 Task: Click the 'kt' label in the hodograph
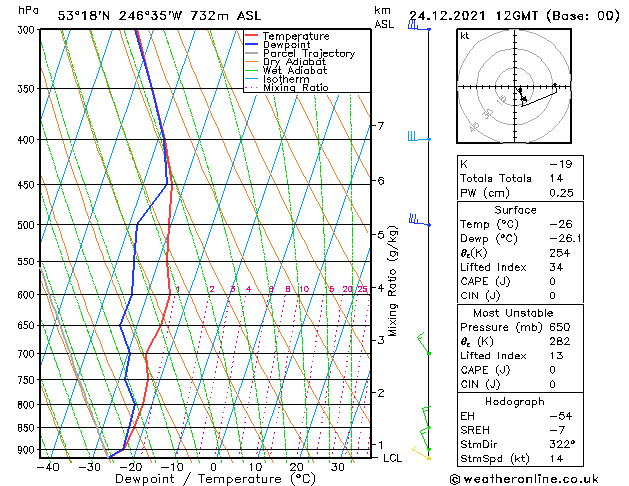pos(465,36)
